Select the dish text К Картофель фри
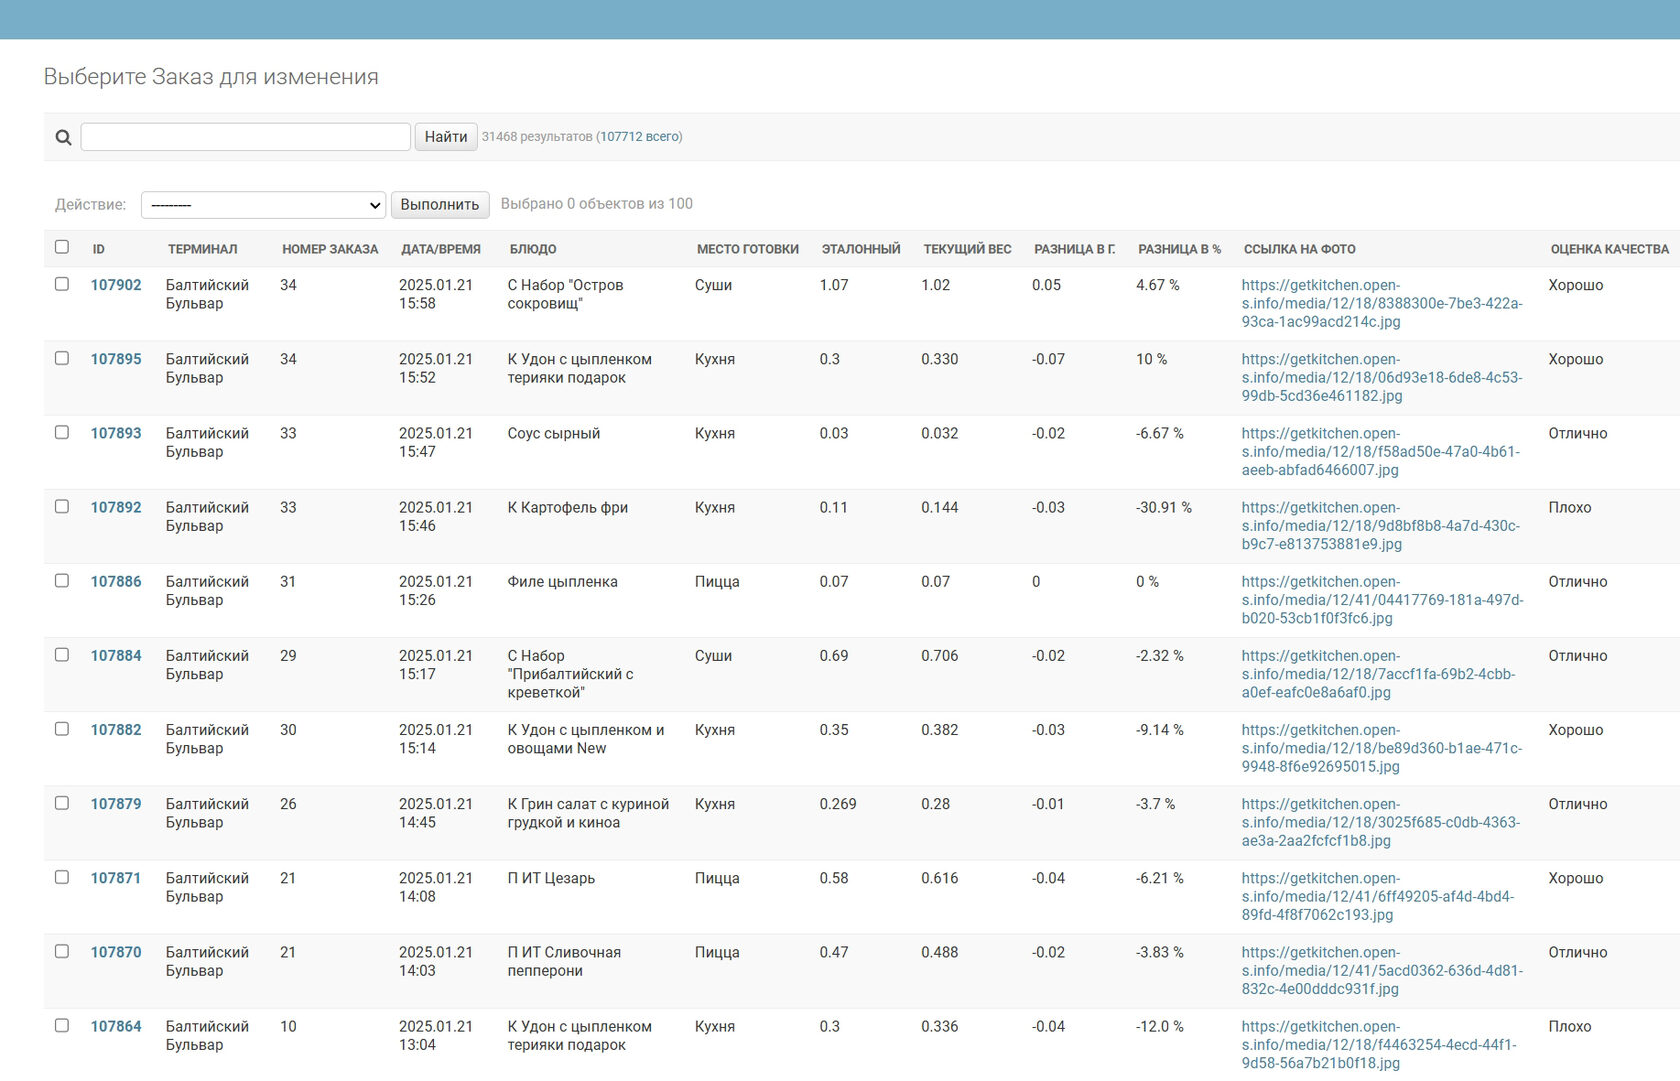 click(568, 507)
